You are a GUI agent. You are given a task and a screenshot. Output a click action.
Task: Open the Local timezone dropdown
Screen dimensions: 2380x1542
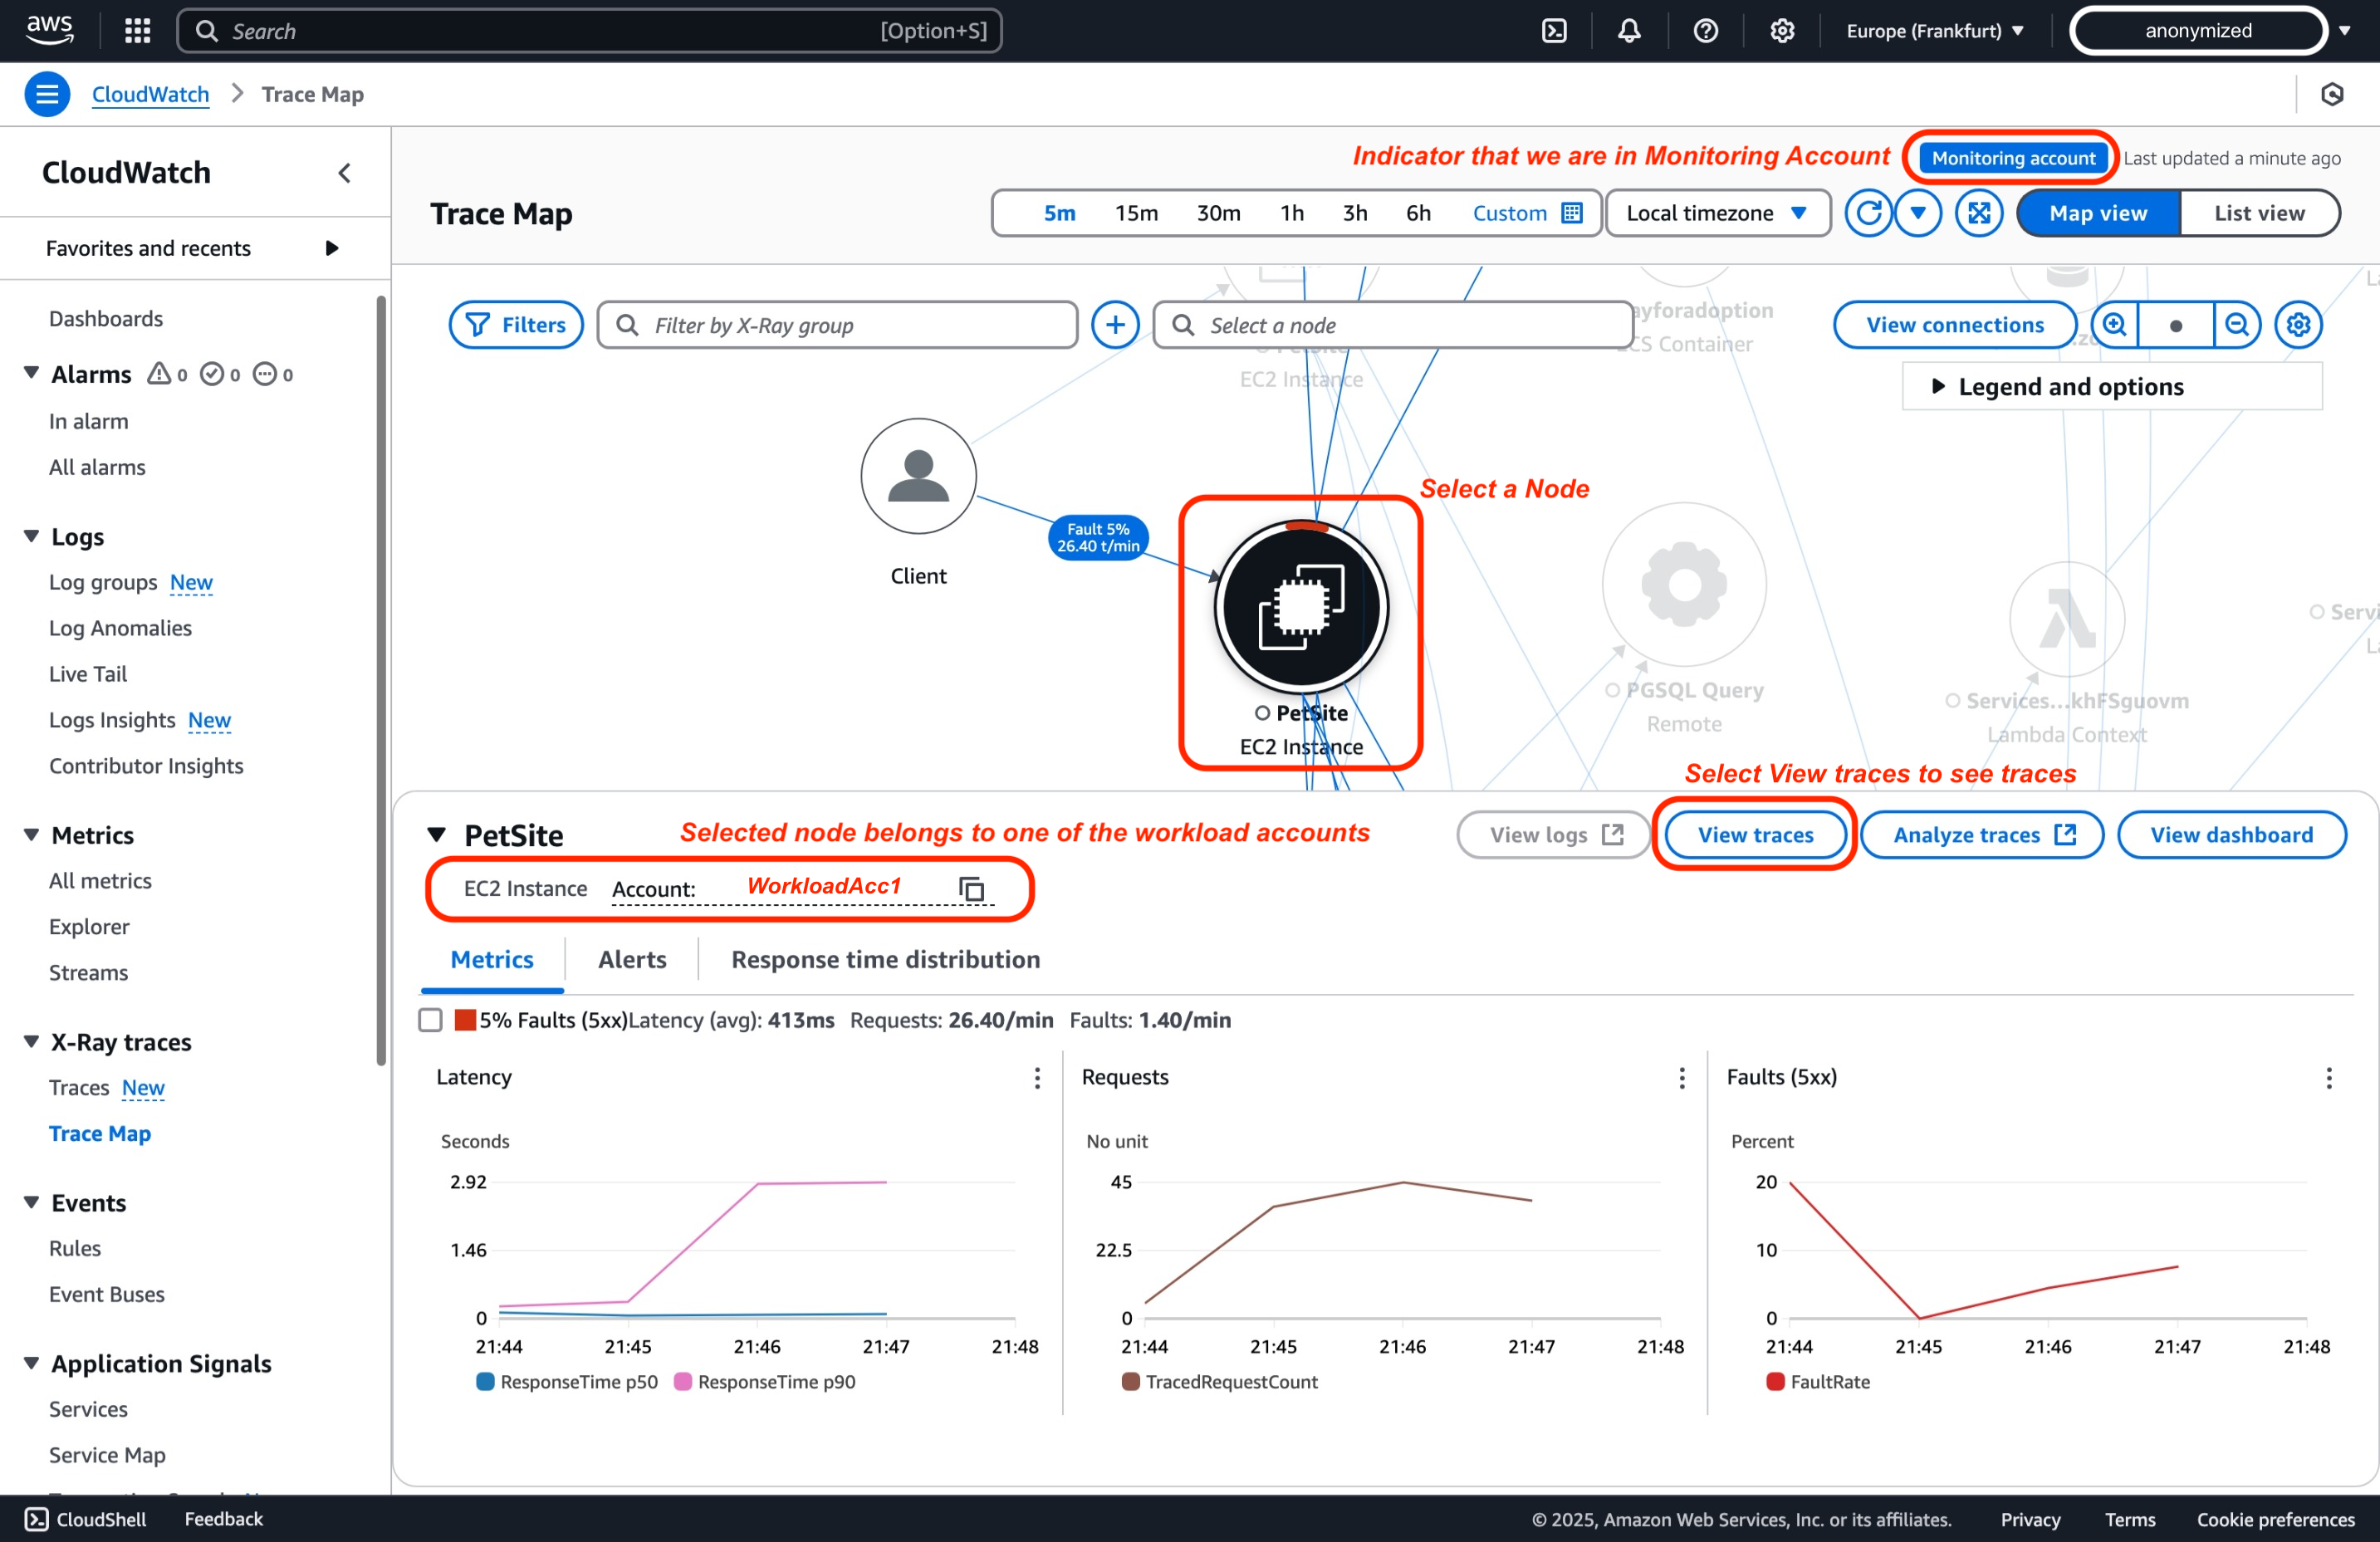pyautogui.click(x=1717, y=213)
